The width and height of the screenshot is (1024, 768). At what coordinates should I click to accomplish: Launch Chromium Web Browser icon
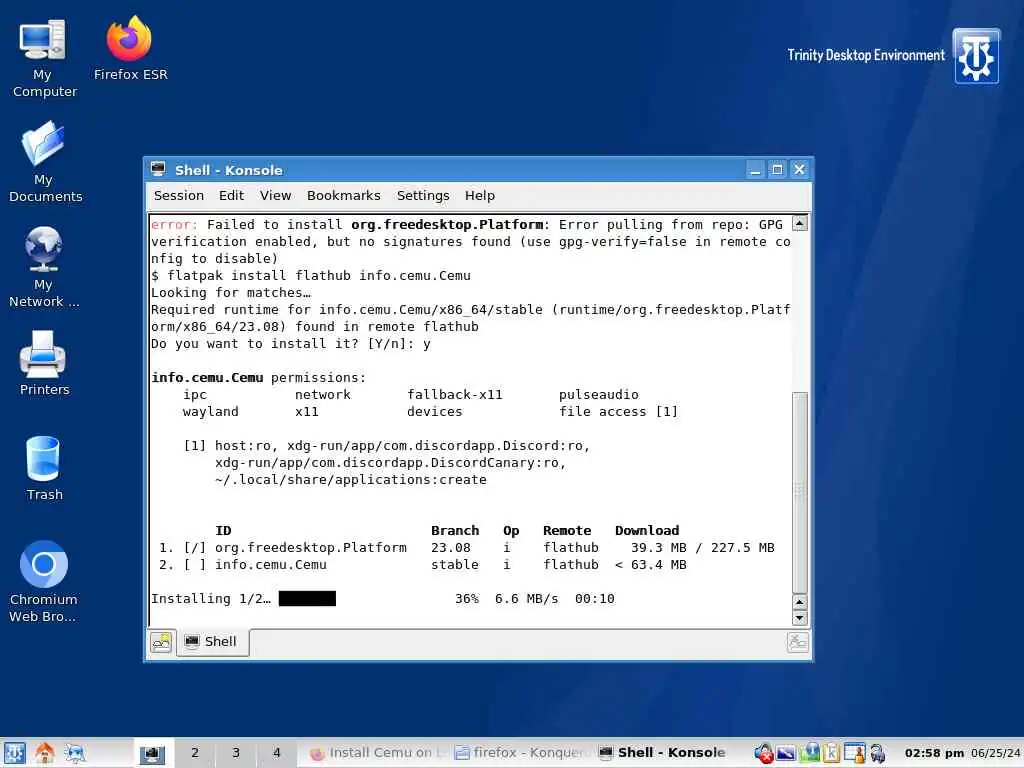coord(44,581)
